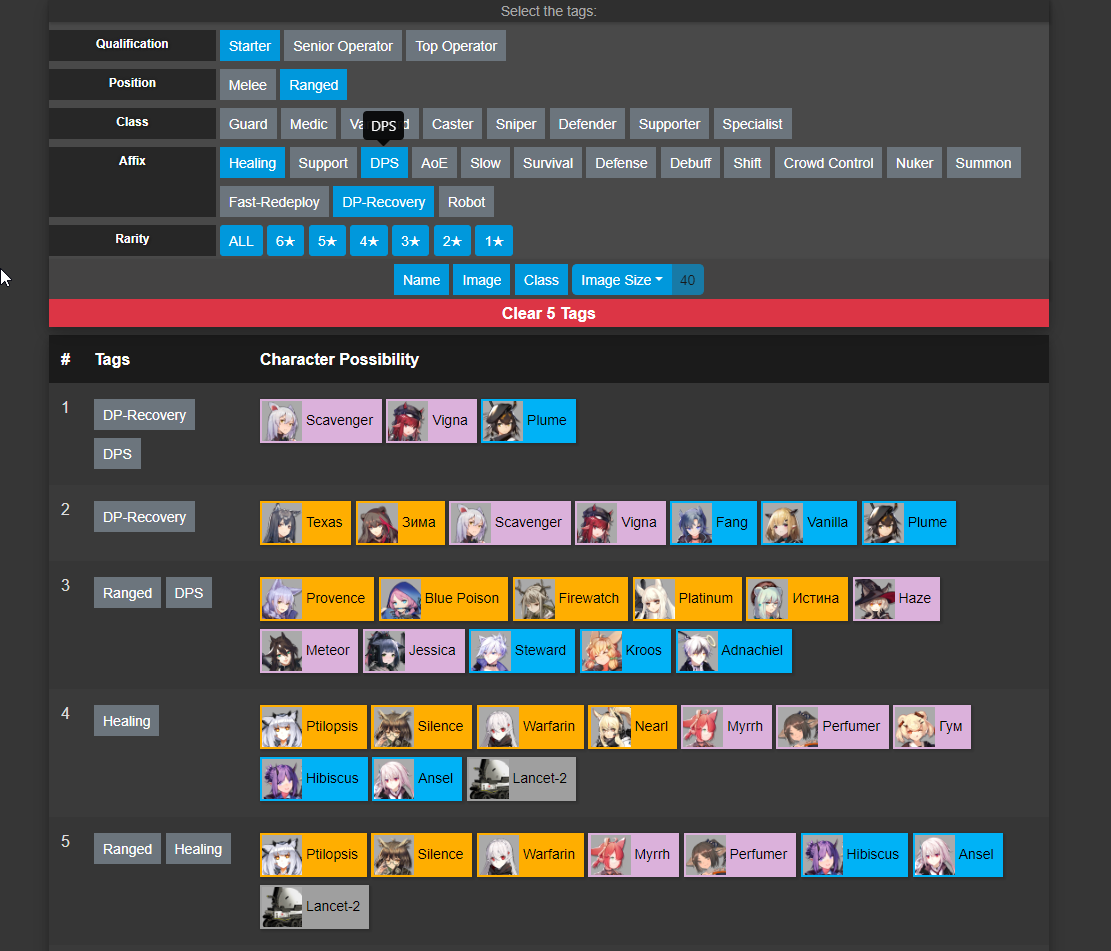The height and width of the screenshot is (951, 1111).
Task: Select the Specialist class tag
Action: pos(752,124)
